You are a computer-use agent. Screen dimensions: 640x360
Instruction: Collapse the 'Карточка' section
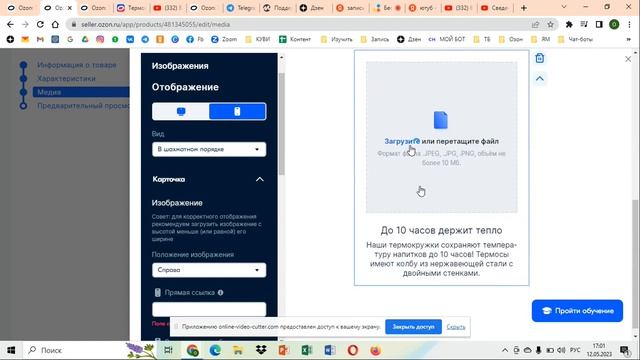[260, 179]
